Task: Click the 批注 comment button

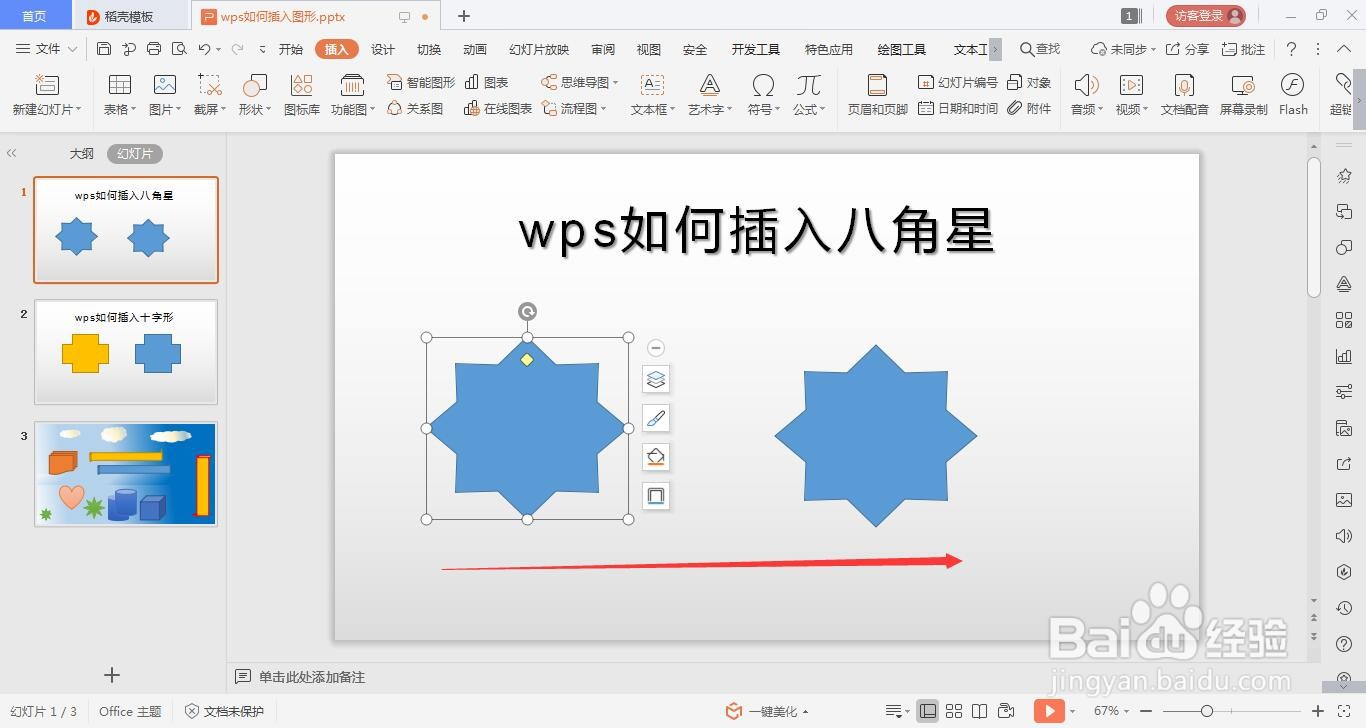Action: coord(1244,49)
